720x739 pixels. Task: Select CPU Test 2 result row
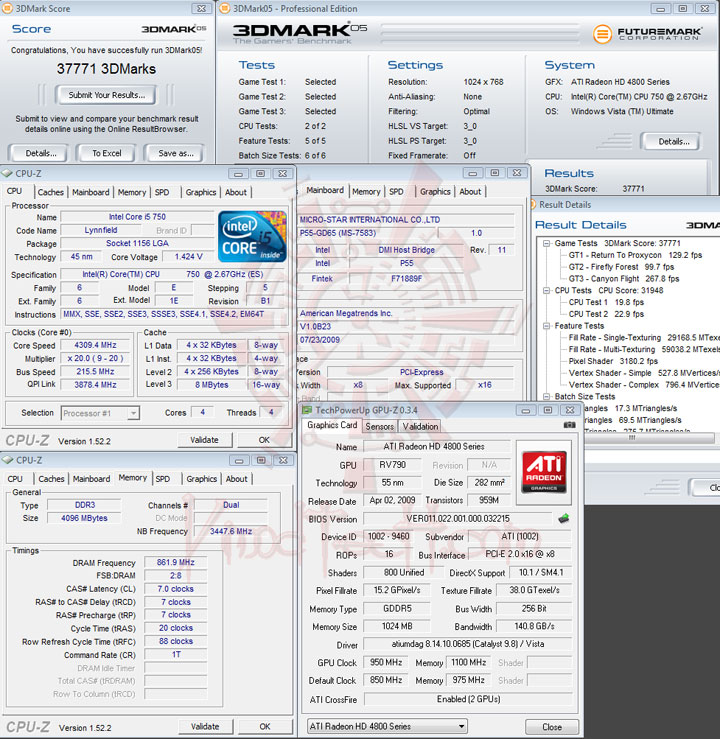click(606, 314)
